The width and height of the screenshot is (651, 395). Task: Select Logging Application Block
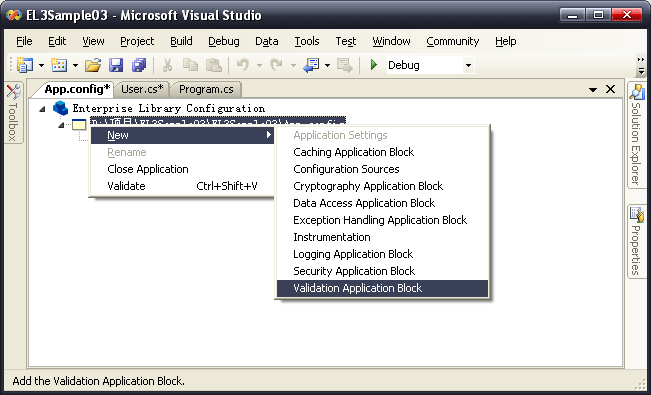coord(382,254)
